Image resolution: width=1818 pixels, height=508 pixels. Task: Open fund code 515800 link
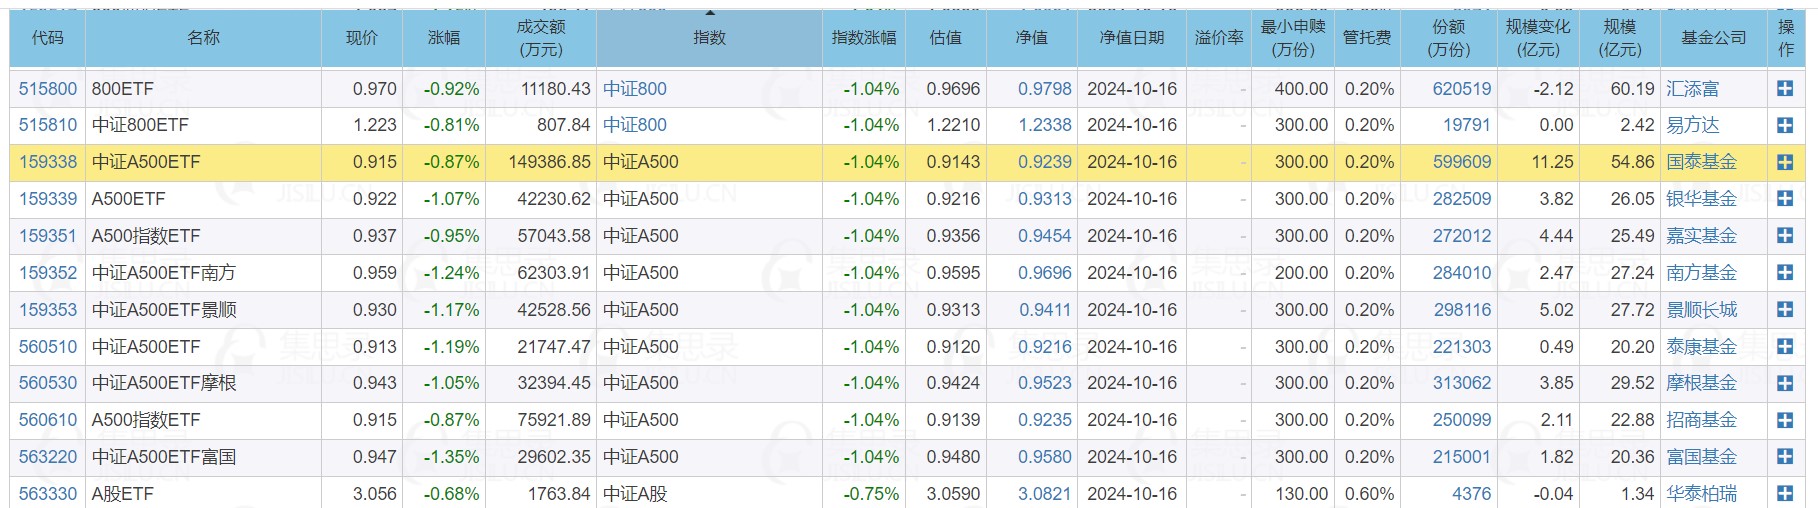pyautogui.click(x=48, y=89)
